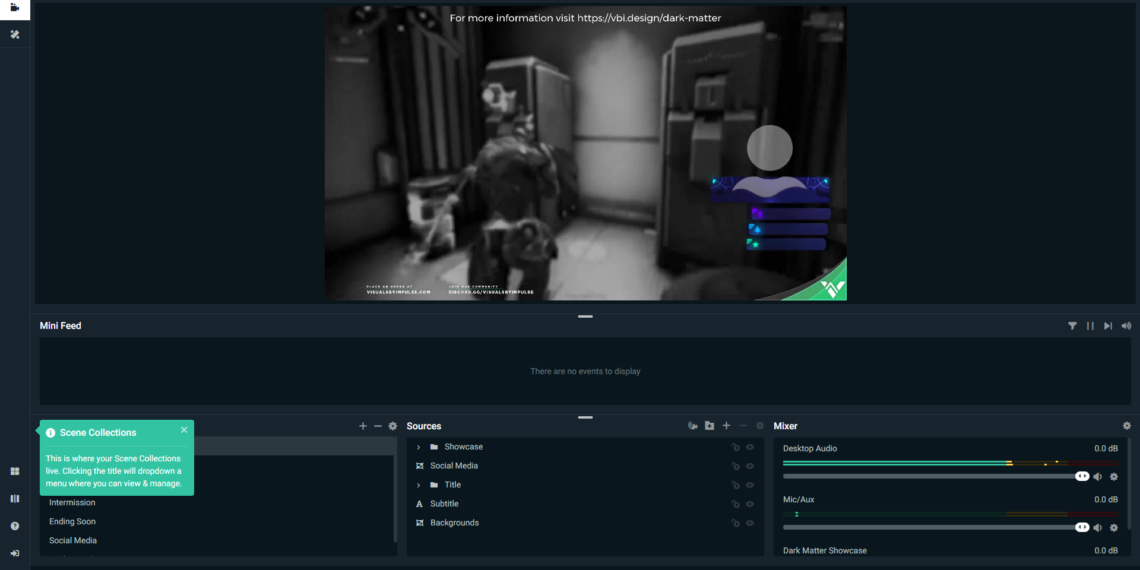Lock the Social Media source
The image size is (1140, 570).
pyautogui.click(x=734, y=466)
